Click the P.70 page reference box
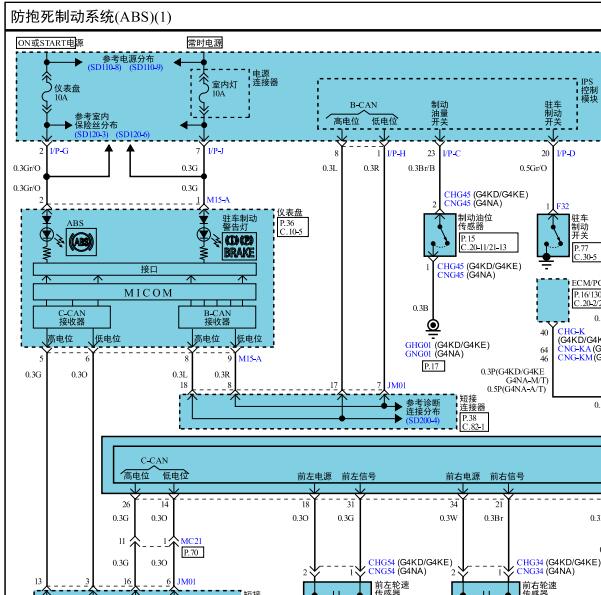 [192, 552]
